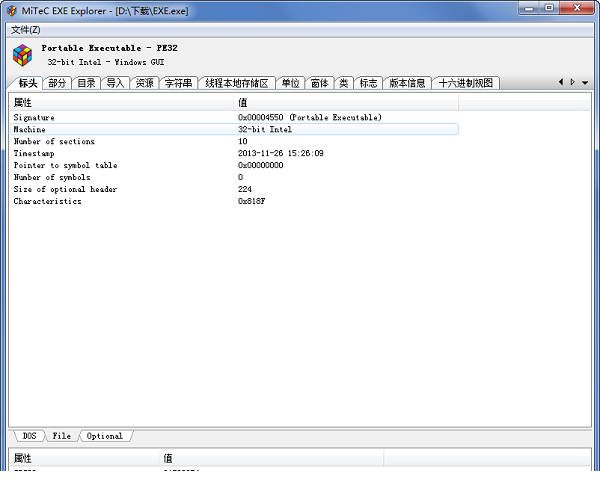Image resolution: width=600 pixels, height=489 pixels.
Task: Switch to the 部分 tab
Action: tap(57, 83)
